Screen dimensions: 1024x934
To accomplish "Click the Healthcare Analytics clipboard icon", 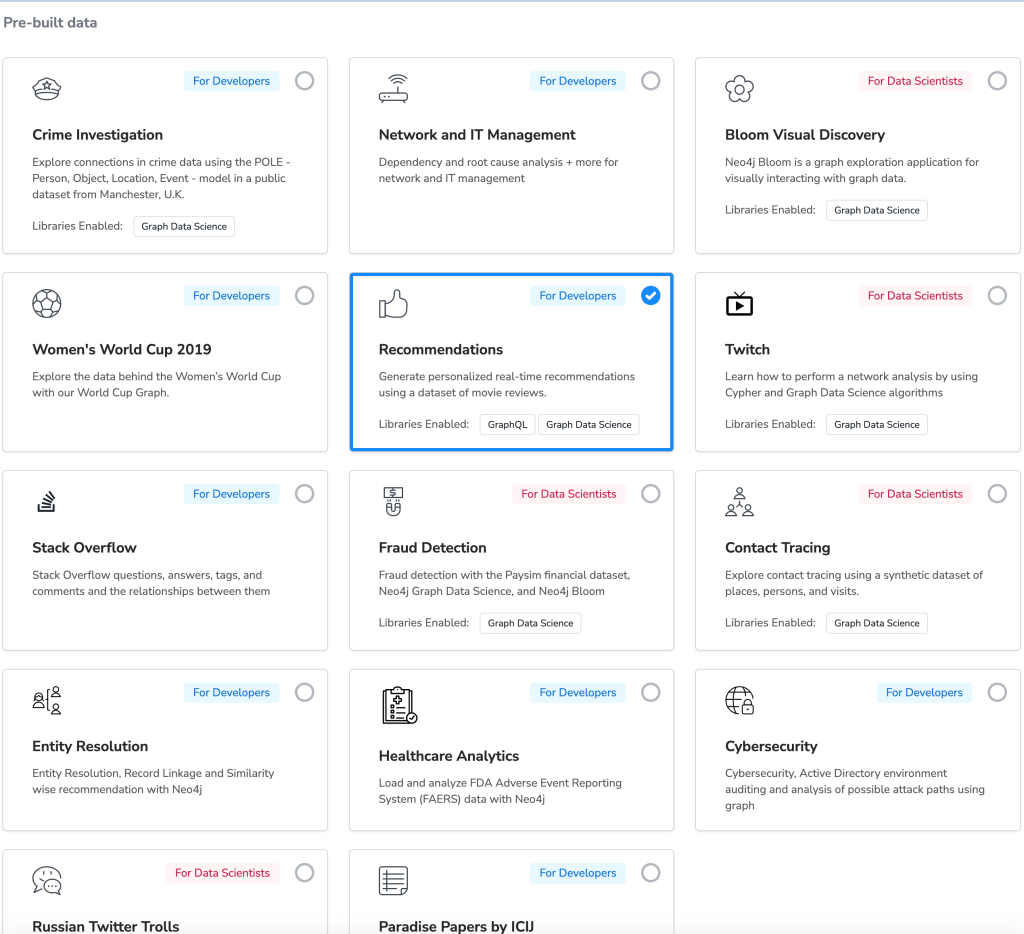I will (399, 705).
